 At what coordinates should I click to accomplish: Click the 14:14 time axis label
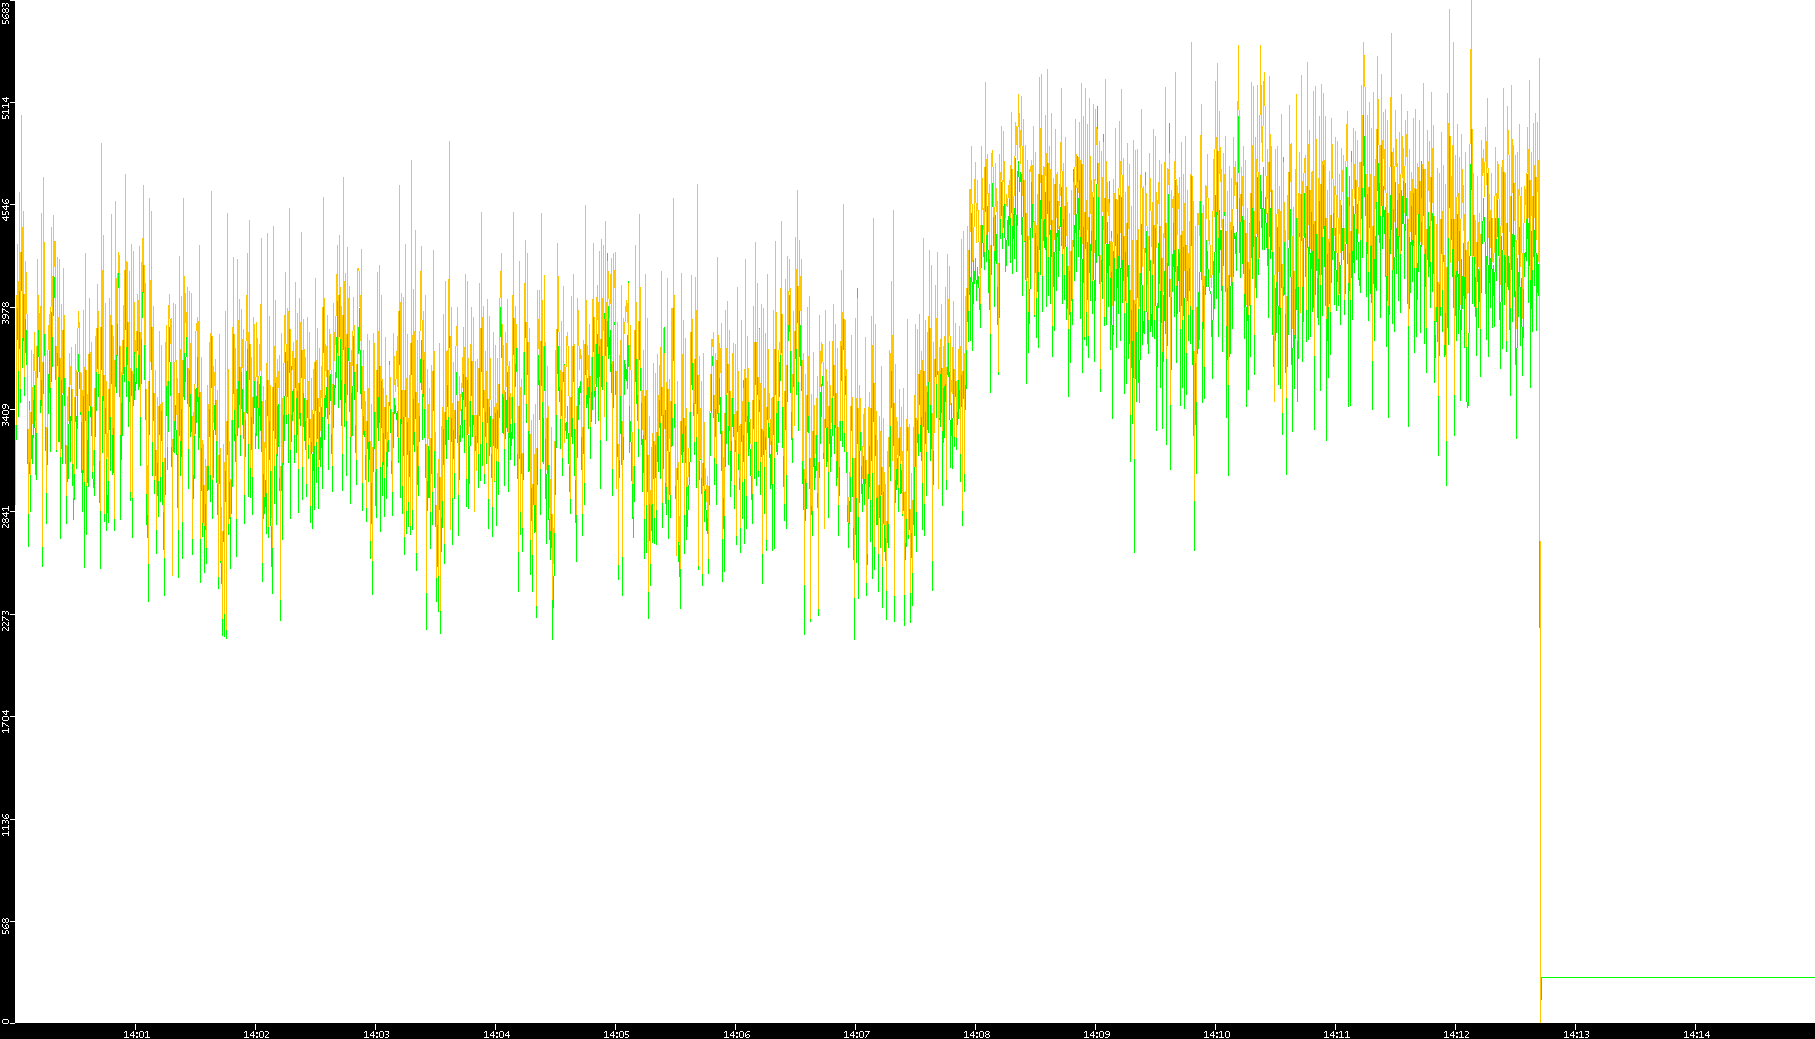point(1696,1033)
